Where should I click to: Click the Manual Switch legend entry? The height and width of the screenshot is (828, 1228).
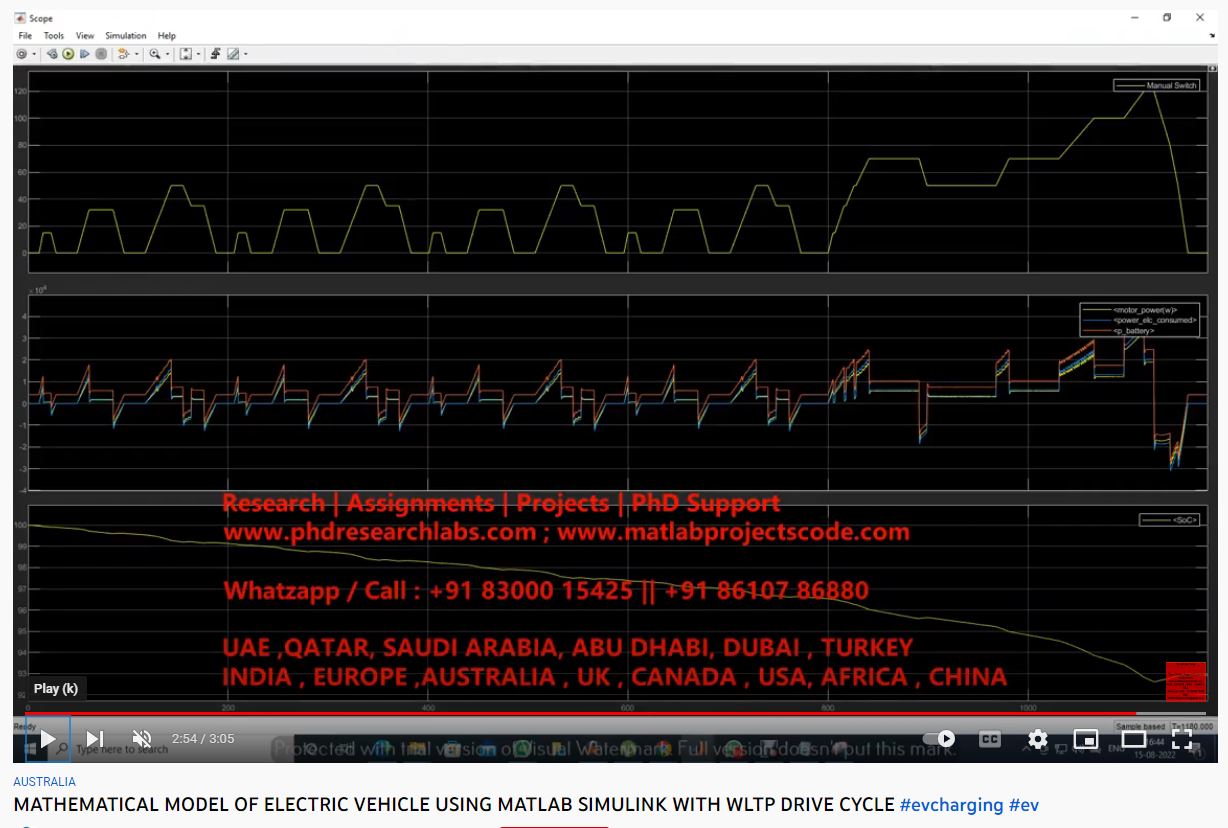pos(1157,85)
